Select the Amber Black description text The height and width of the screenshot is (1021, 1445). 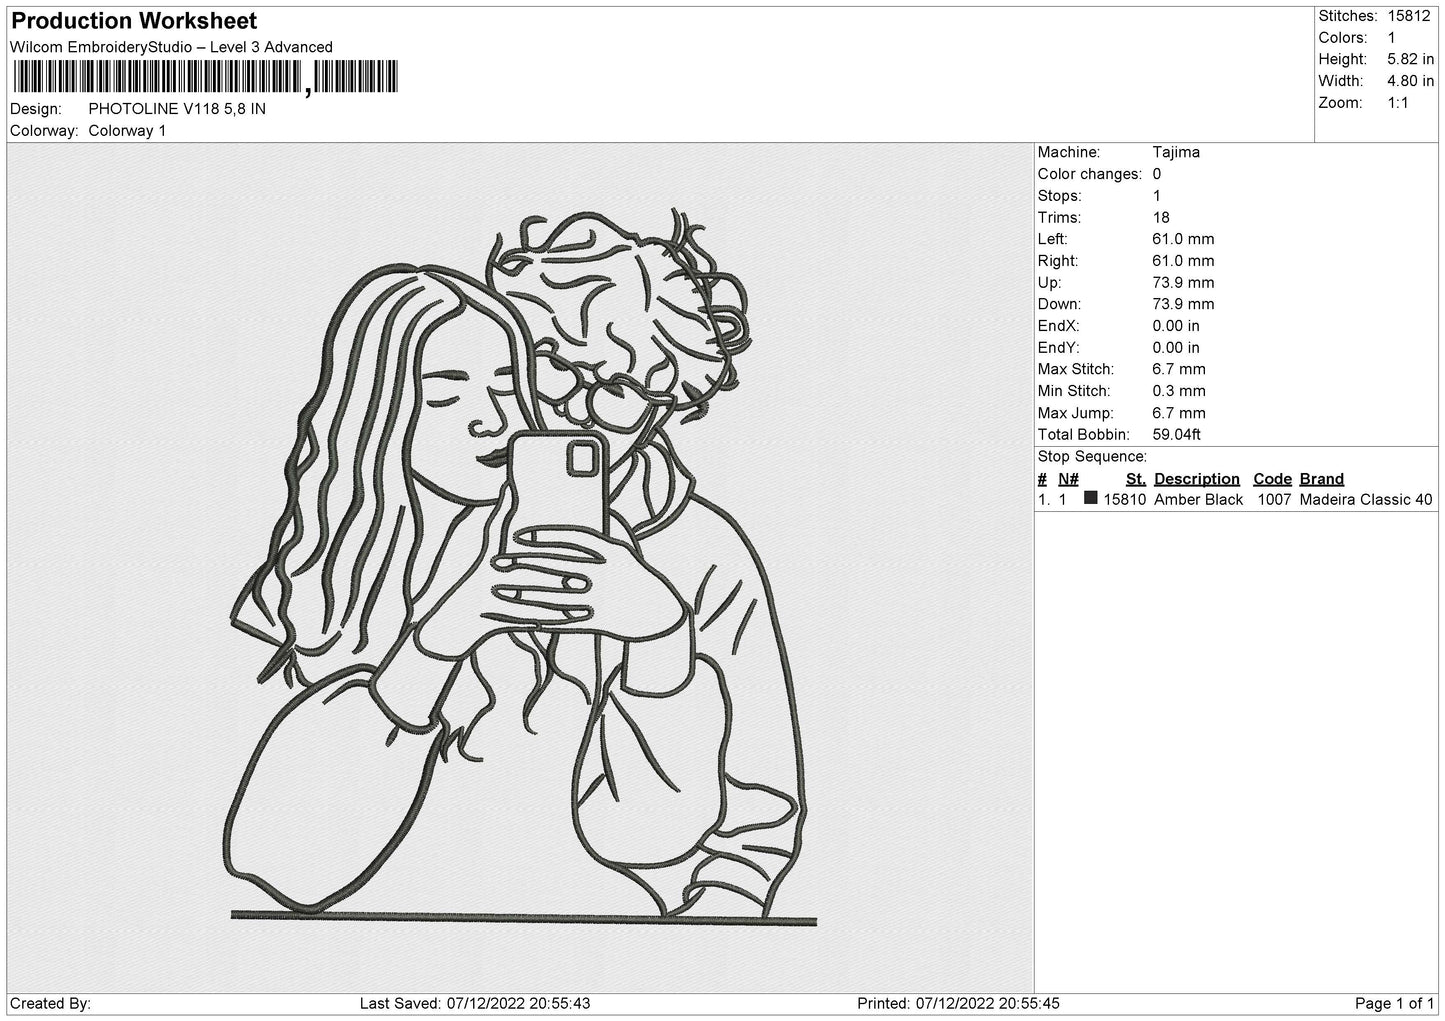coord(1198,500)
